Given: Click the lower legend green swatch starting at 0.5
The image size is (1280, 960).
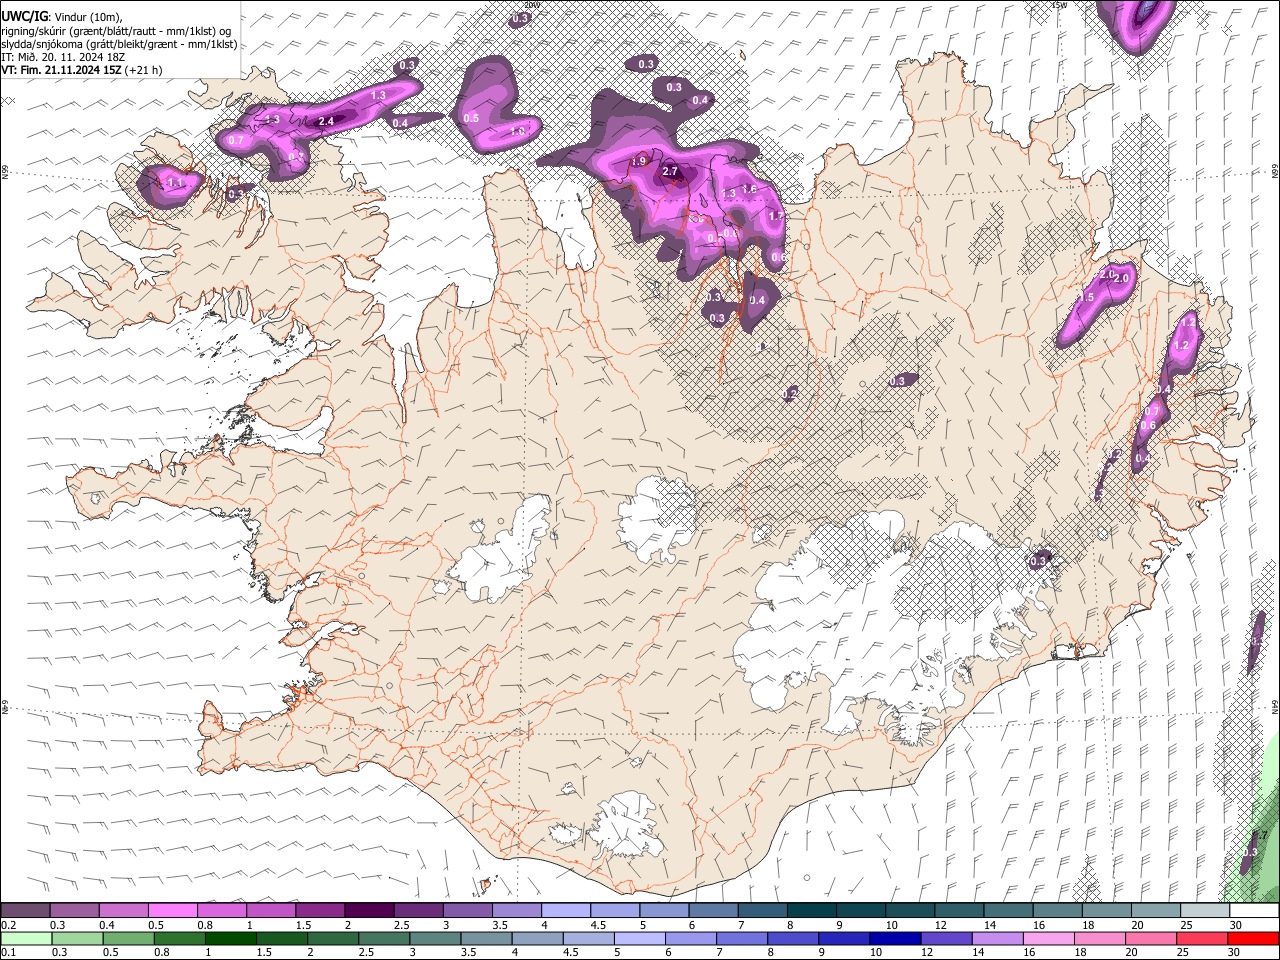Looking at the screenshot, I should (x=128, y=938).
